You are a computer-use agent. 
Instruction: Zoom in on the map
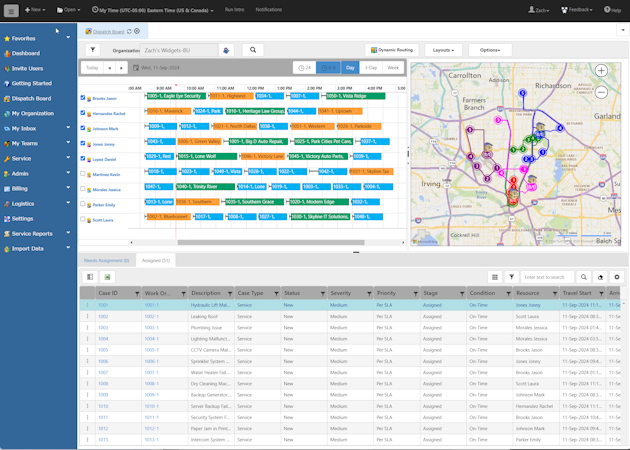click(601, 71)
